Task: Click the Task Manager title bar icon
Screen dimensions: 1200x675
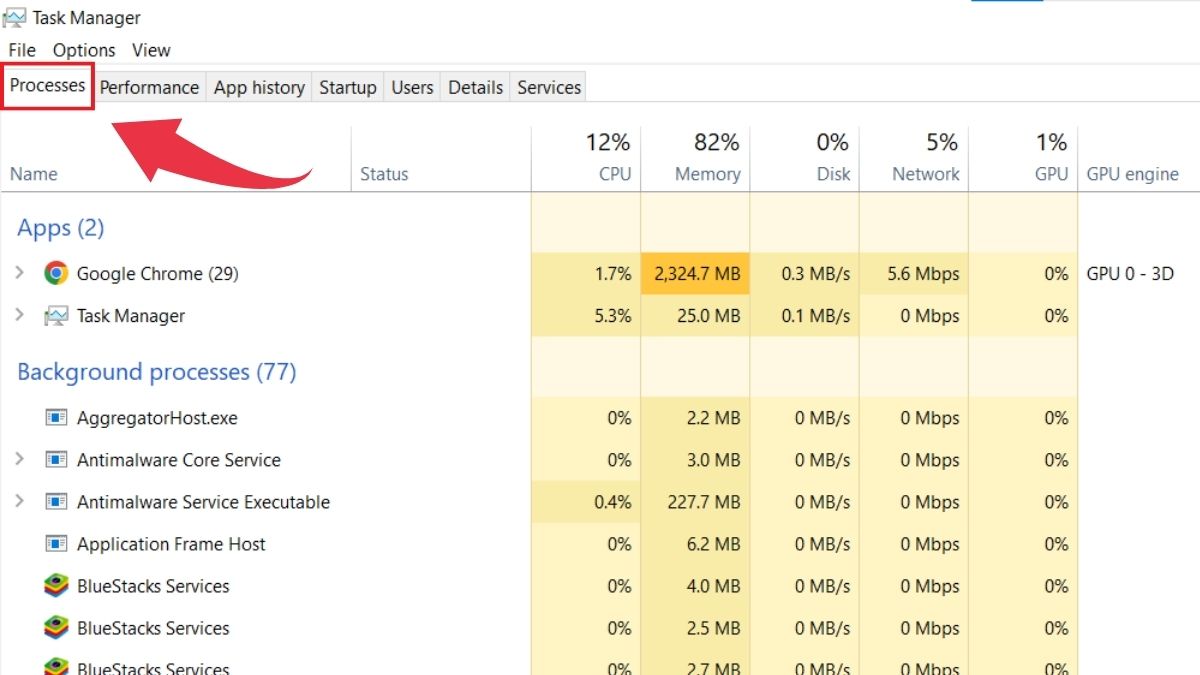Action: click(14, 17)
